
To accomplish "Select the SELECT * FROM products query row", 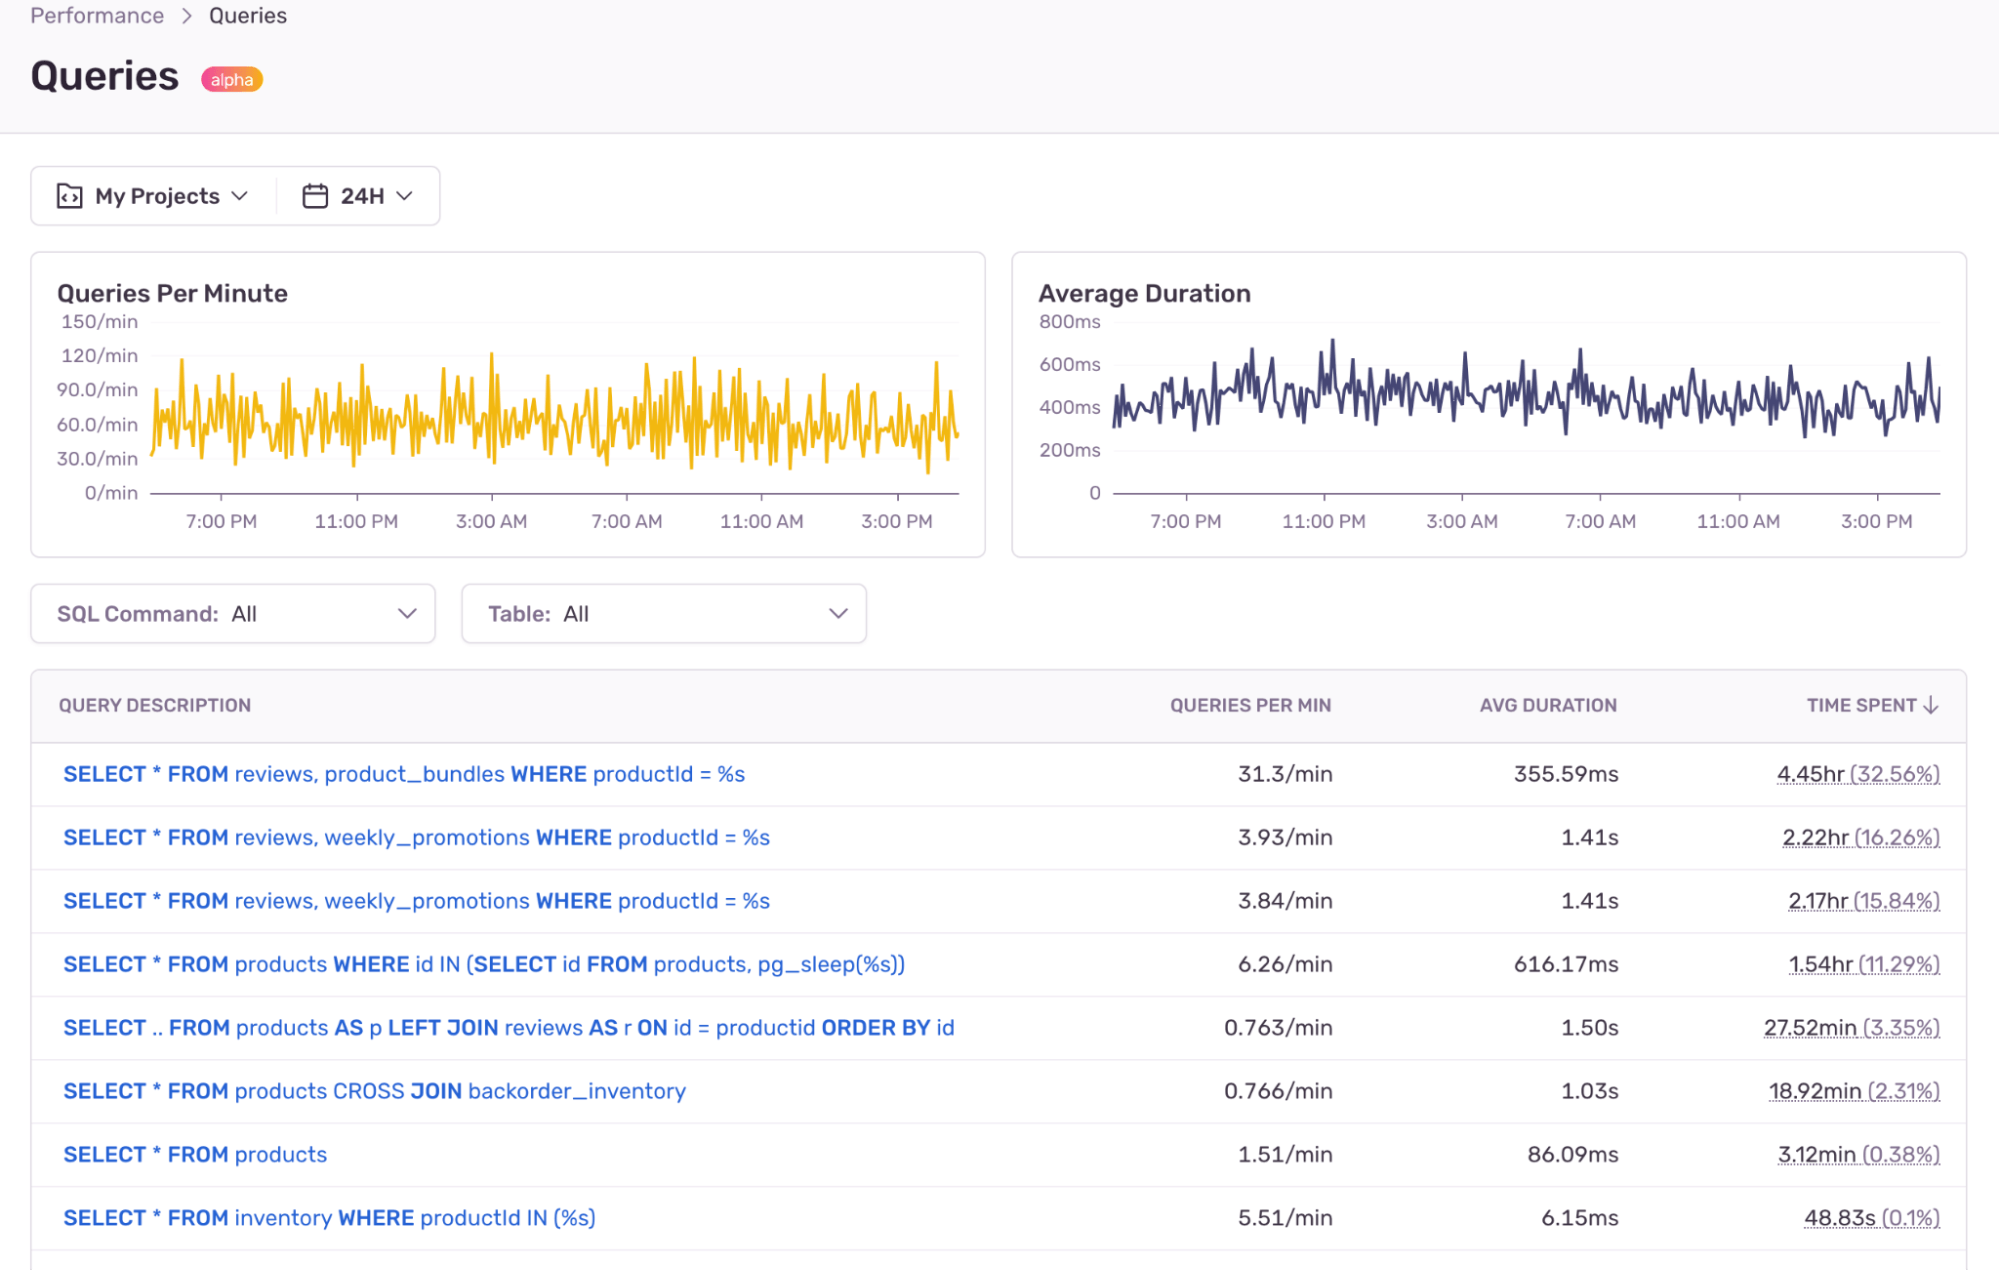I will click(x=194, y=1154).
